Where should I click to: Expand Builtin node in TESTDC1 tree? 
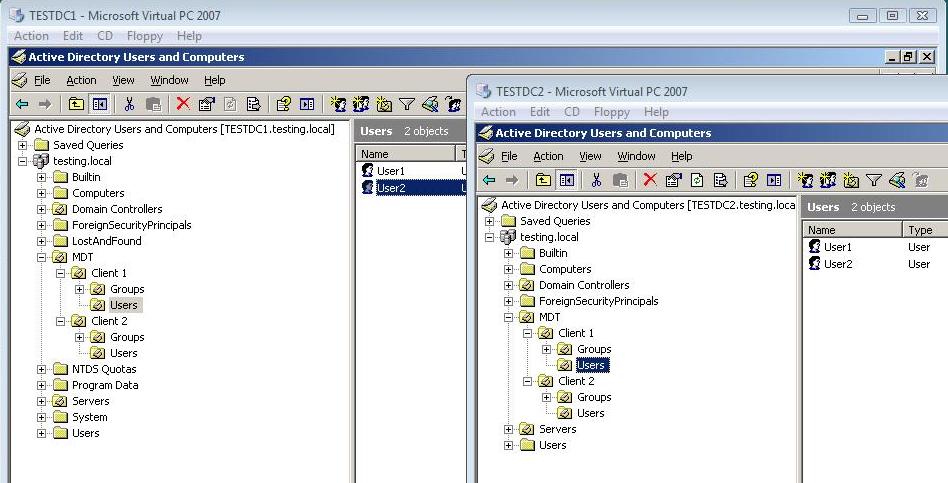(42, 177)
